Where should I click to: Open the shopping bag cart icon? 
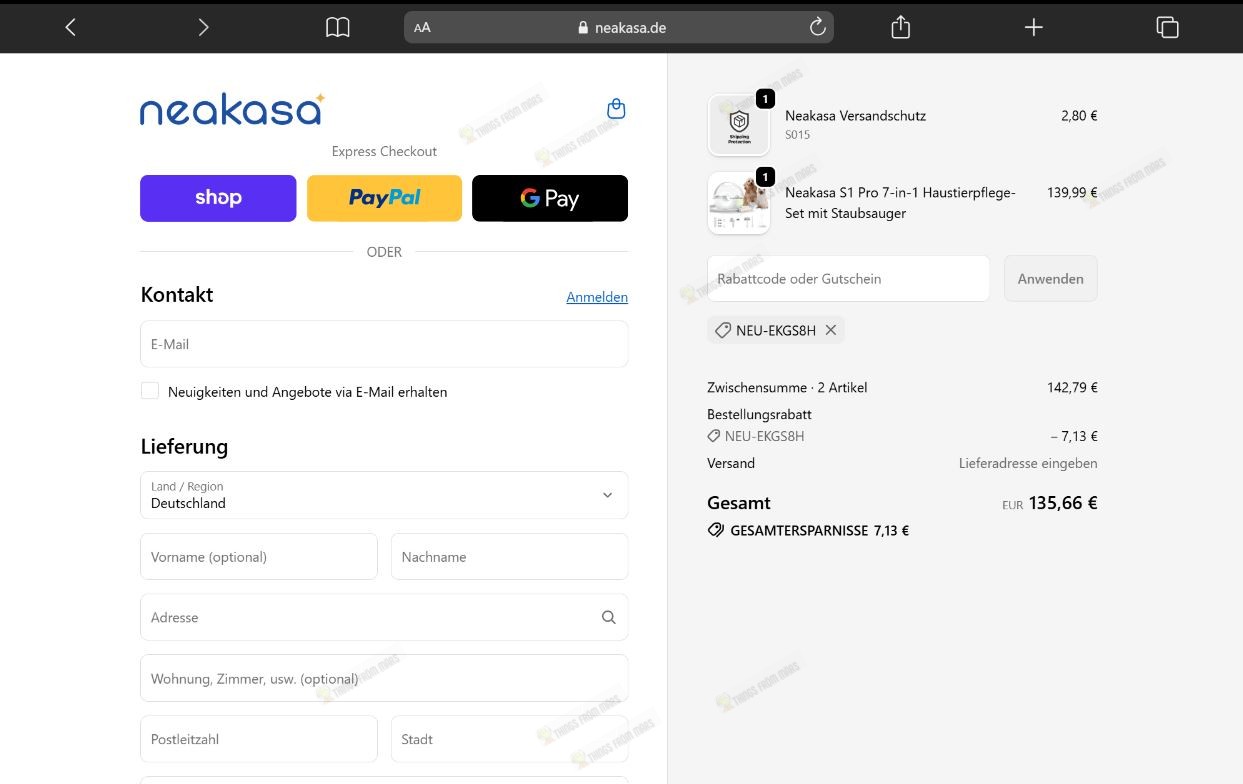(x=616, y=108)
